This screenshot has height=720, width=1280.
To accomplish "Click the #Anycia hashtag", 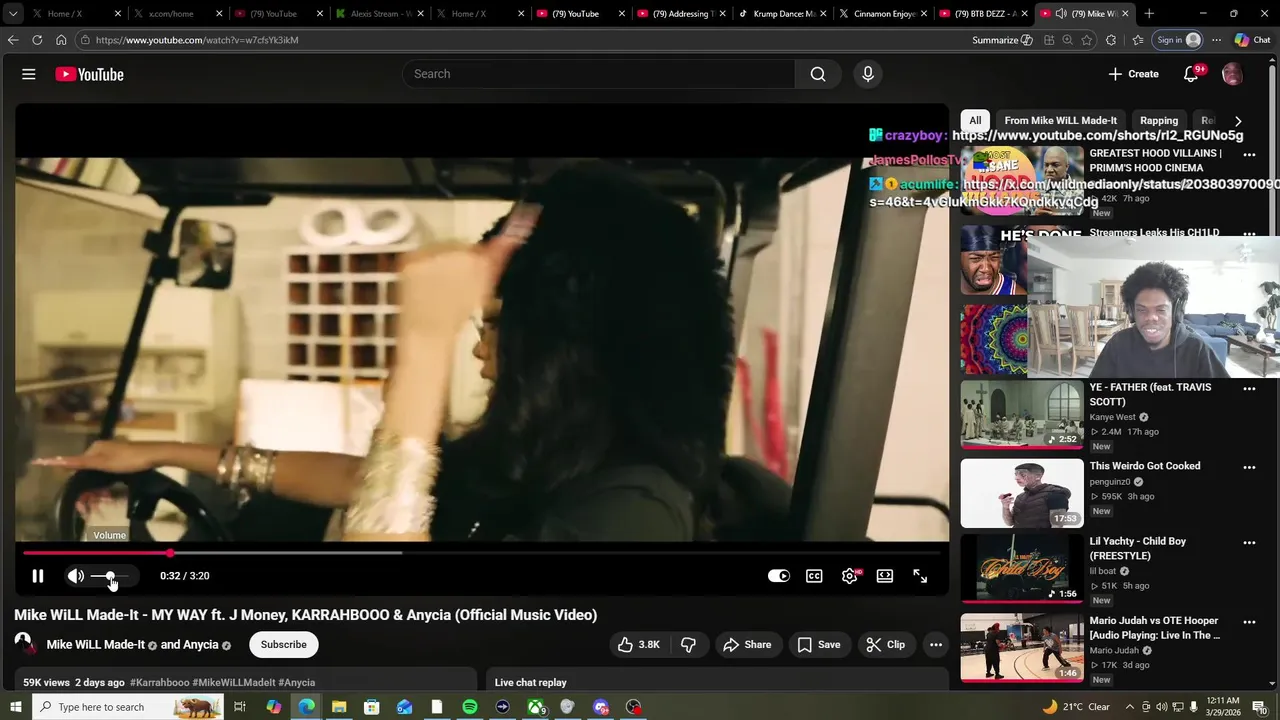I will click(296, 683).
